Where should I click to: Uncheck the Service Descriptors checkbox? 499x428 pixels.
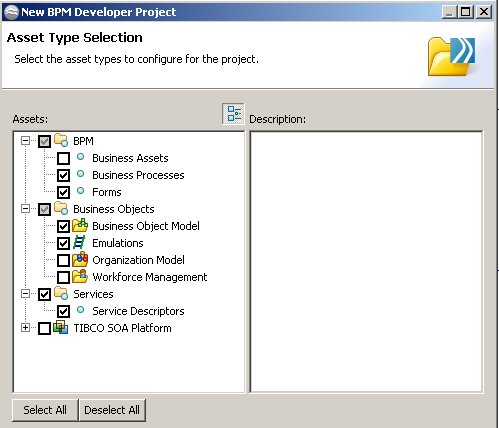click(x=63, y=311)
